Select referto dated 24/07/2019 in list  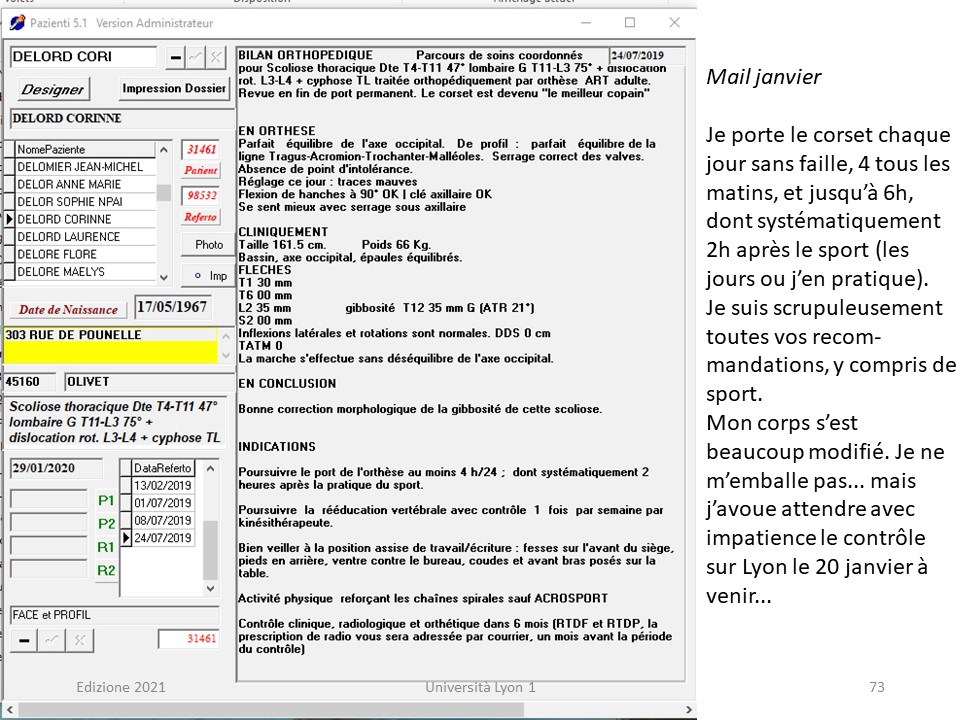[x=163, y=538]
